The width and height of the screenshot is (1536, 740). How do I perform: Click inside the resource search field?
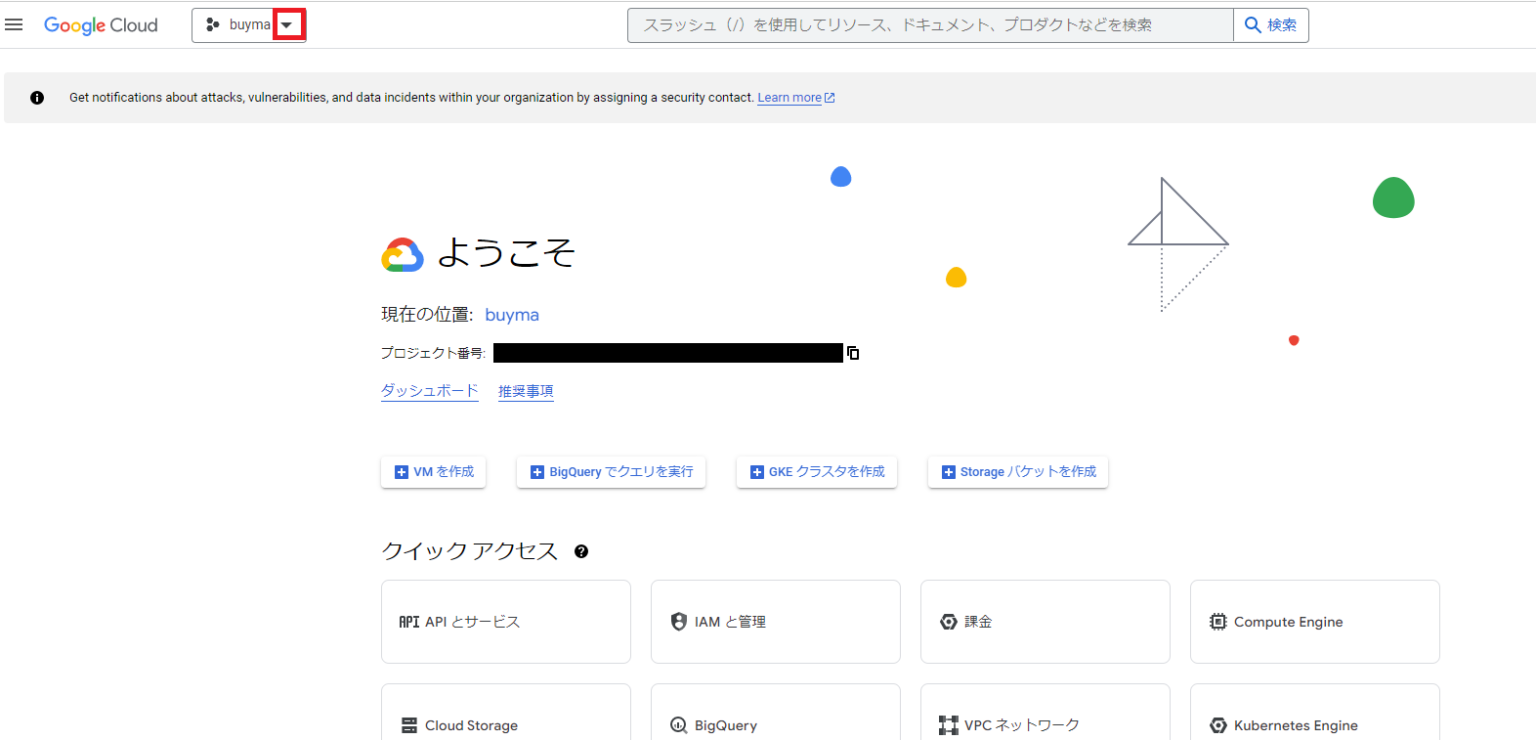(930, 24)
